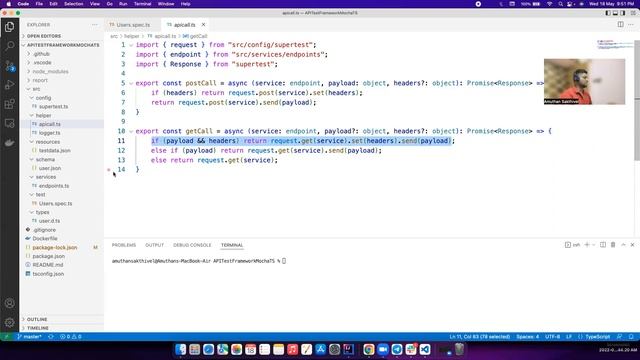Click the Zoom icon in the dock
Screen dimensions: 640x360
click(382, 349)
